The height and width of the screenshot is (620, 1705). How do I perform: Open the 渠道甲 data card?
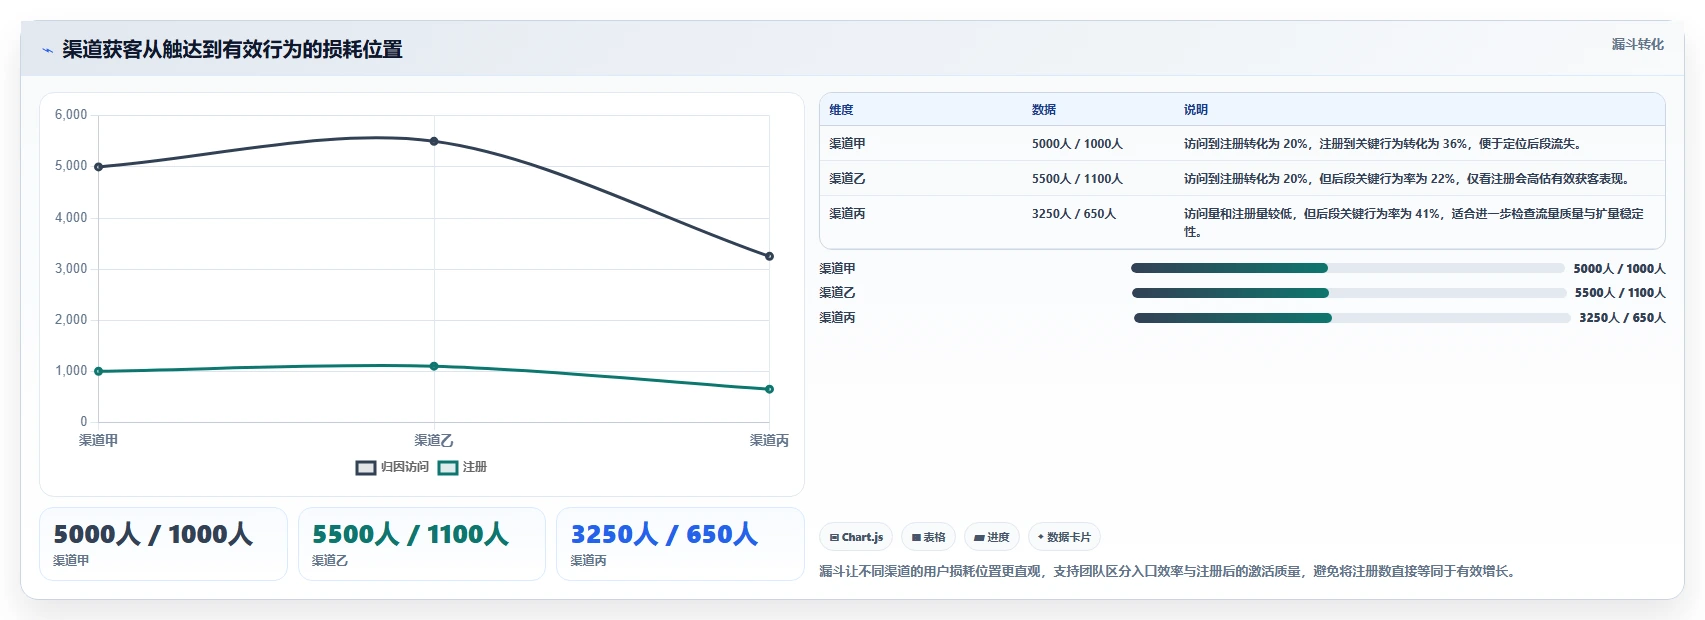click(163, 544)
